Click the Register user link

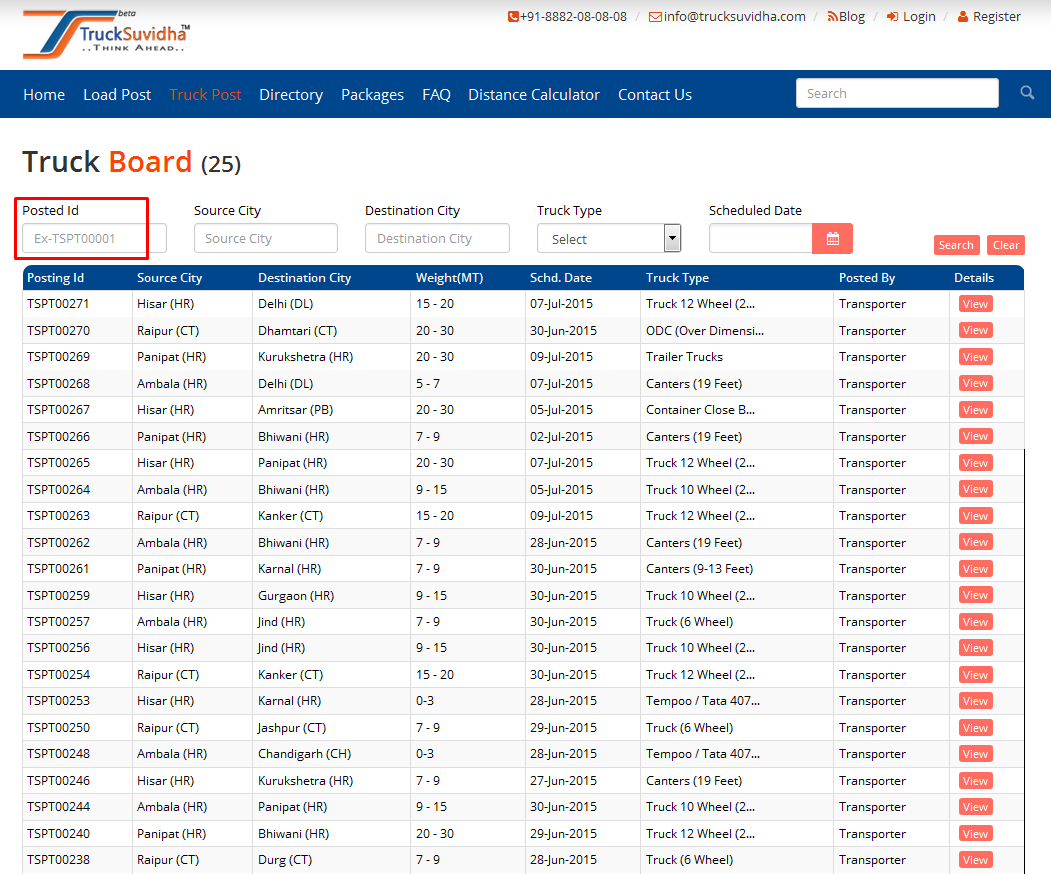pyautogui.click(x=989, y=16)
